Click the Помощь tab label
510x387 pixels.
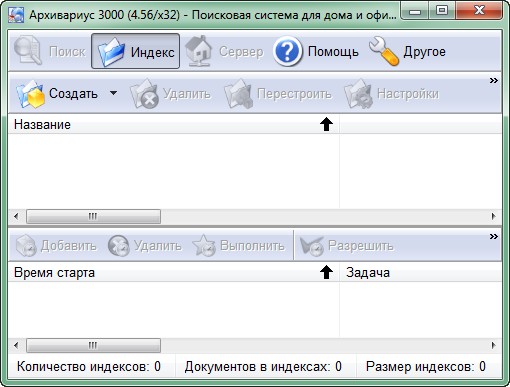tap(333, 52)
